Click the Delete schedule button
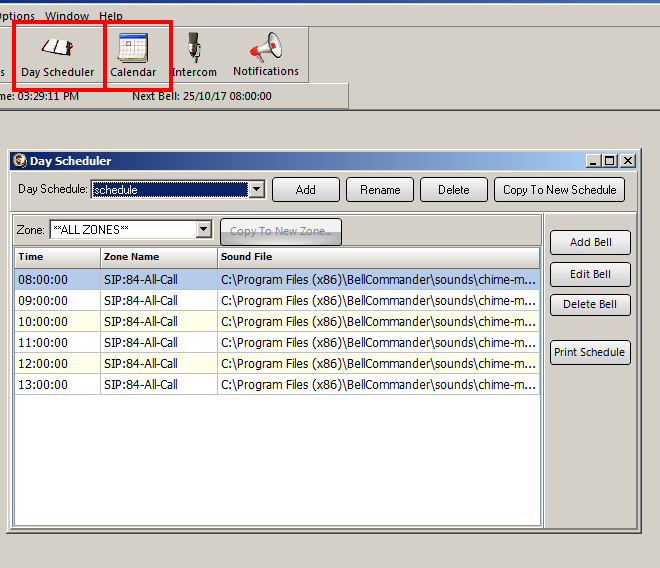This screenshot has height=568, width=660. (x=454, y=189)
